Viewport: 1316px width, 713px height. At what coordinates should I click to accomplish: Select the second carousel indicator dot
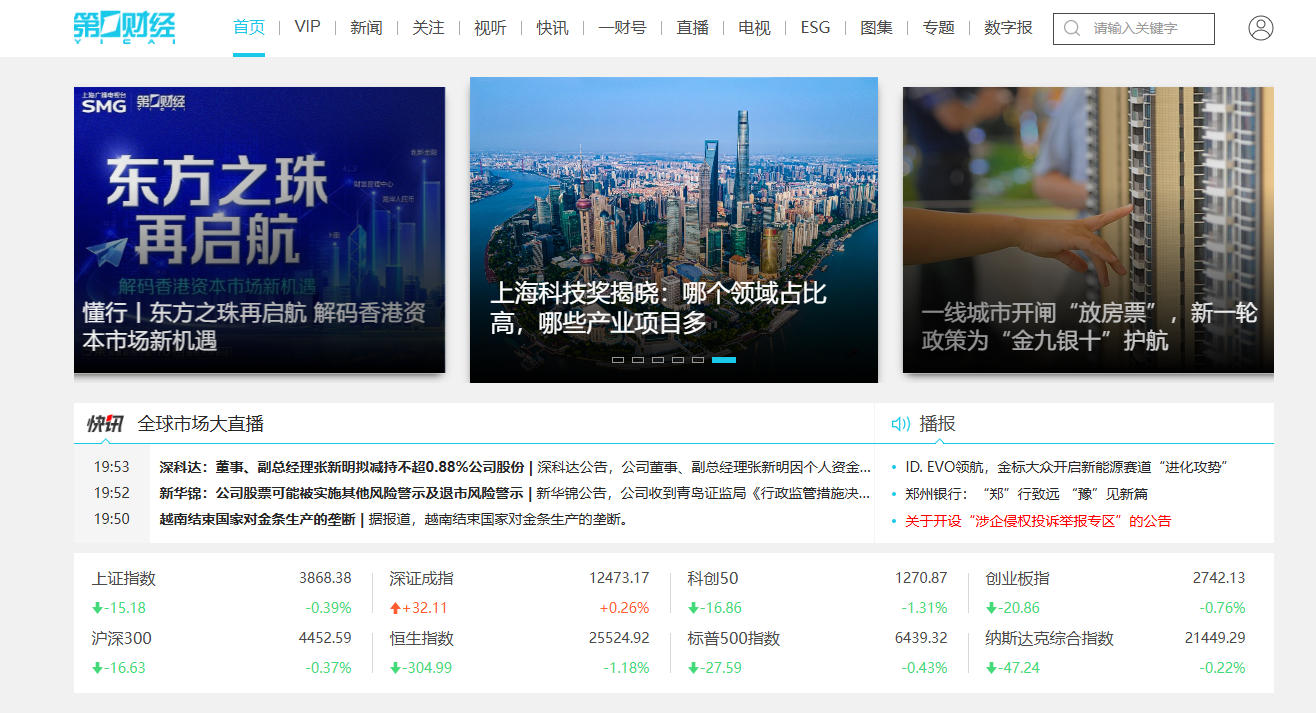pos(638,360)
